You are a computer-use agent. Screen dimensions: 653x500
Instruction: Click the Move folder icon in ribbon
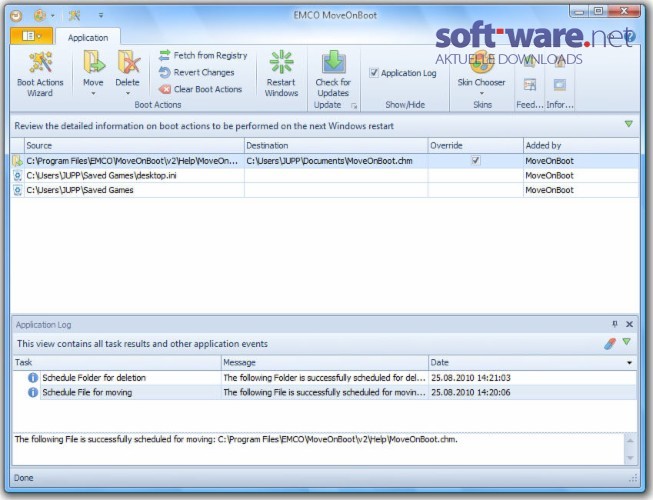[93, 62]
